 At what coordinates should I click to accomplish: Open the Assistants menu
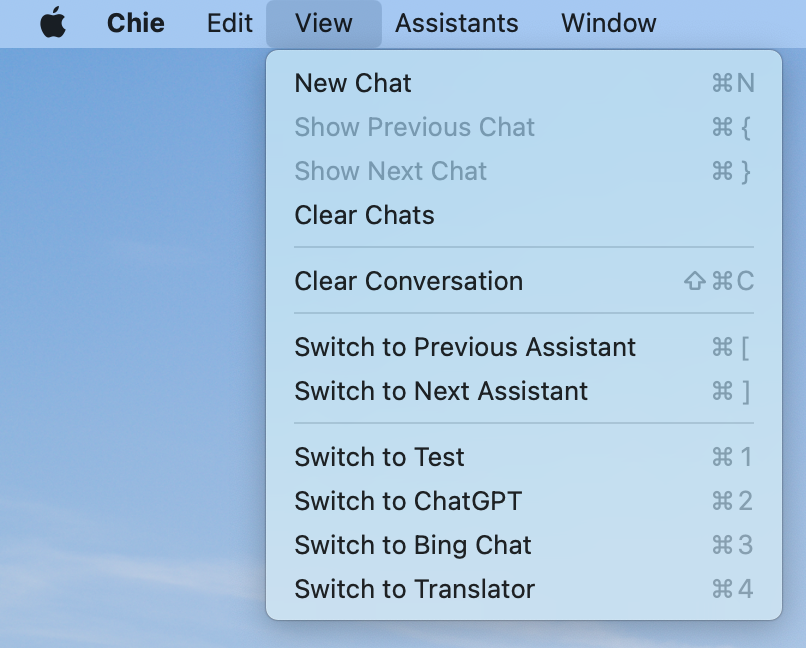[456, 23]
